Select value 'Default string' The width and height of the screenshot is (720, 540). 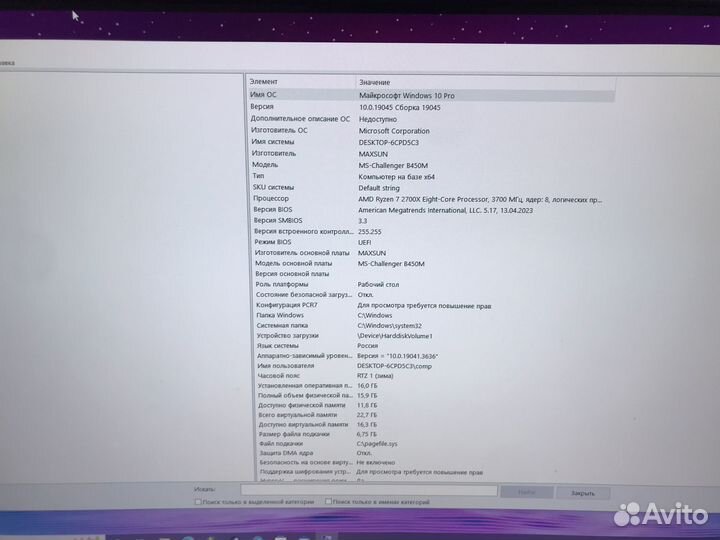pyautogui.click(x=379, y=188)
